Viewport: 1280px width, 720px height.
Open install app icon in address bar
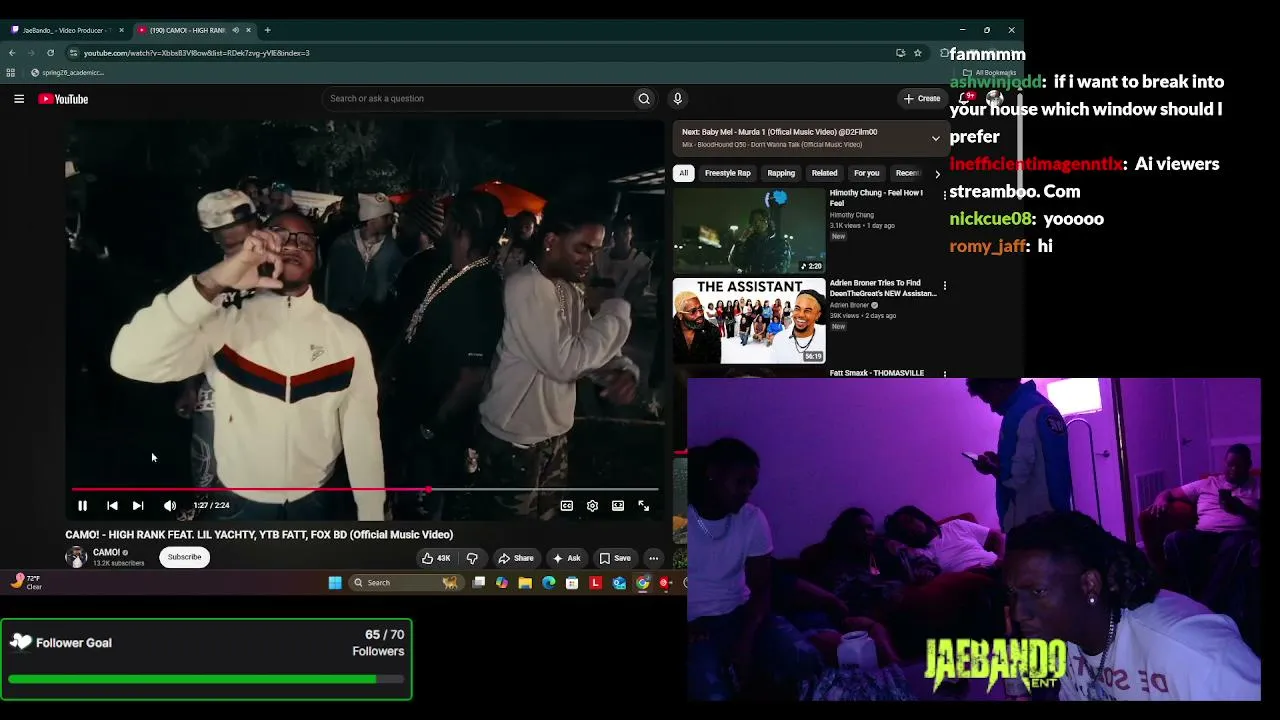[900, 53]
